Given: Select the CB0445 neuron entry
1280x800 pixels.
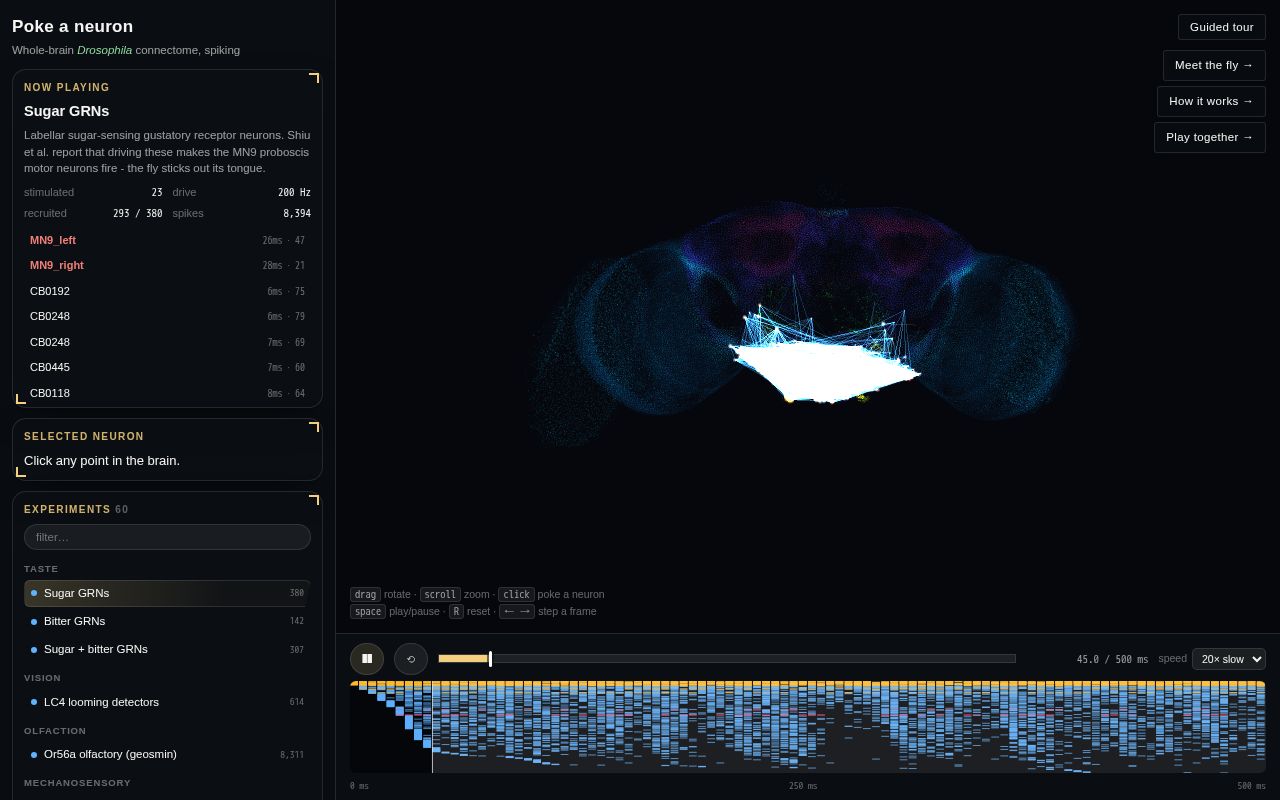Looking at the screenshot, I should (x=167, y=367).
